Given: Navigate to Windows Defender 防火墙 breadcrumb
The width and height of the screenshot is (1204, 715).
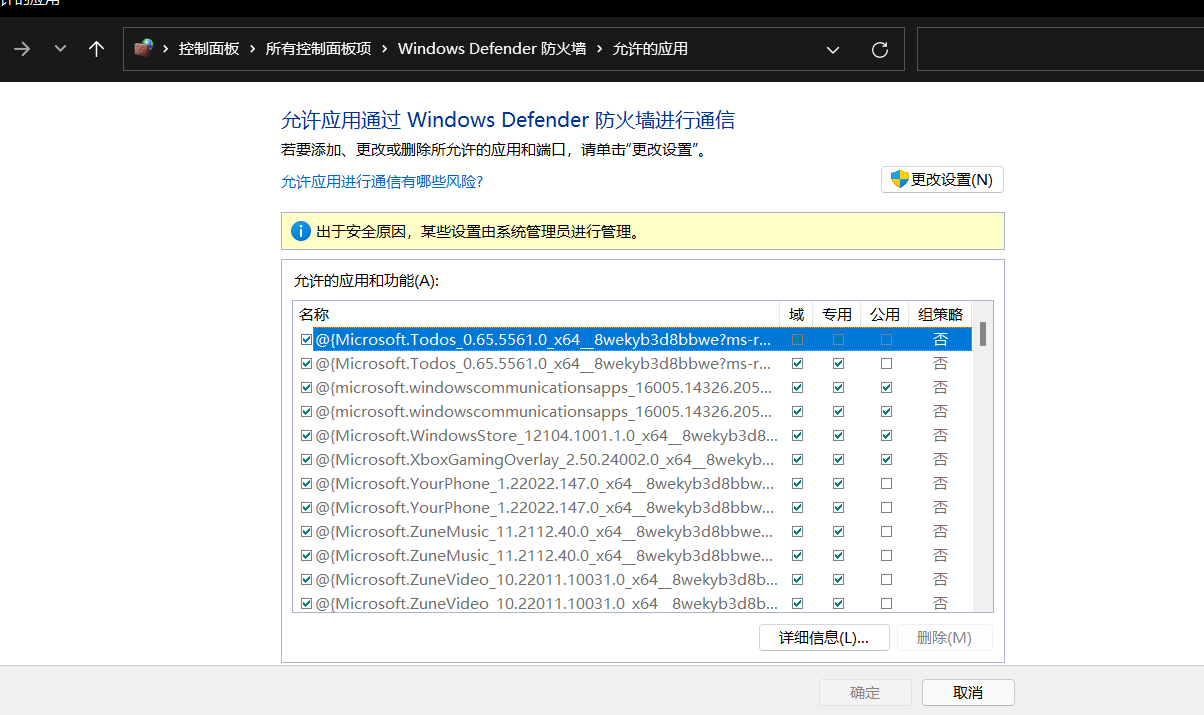Looking at the screenshot, I should pos(492,48).
